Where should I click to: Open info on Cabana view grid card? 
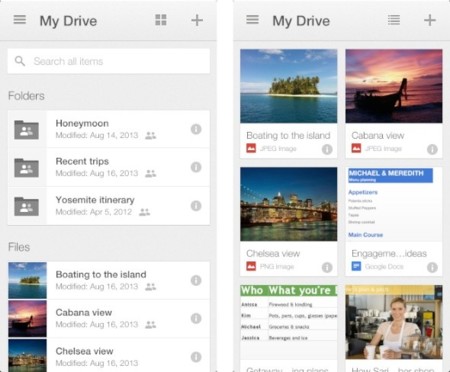click(432, 149)
